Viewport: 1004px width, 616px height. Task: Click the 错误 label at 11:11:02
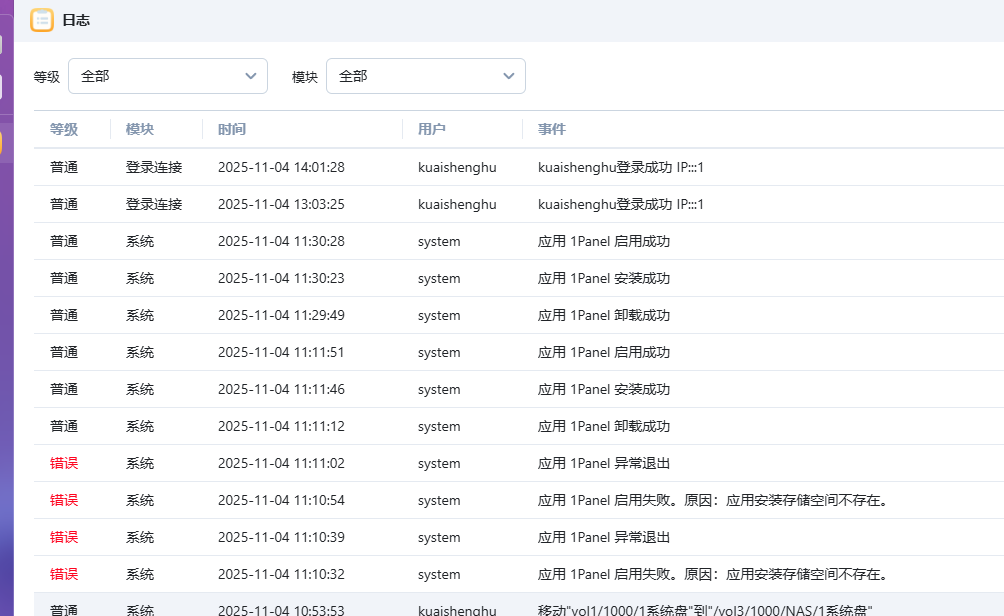pyautogui.click(x=64, y=463)
